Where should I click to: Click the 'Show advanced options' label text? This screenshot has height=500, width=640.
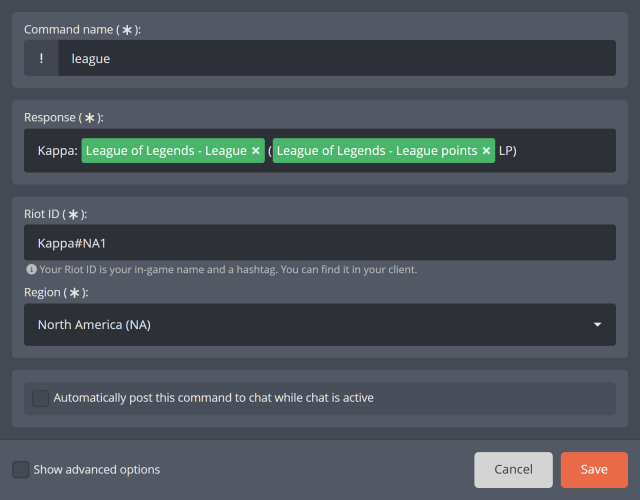[x=97, y=469]
